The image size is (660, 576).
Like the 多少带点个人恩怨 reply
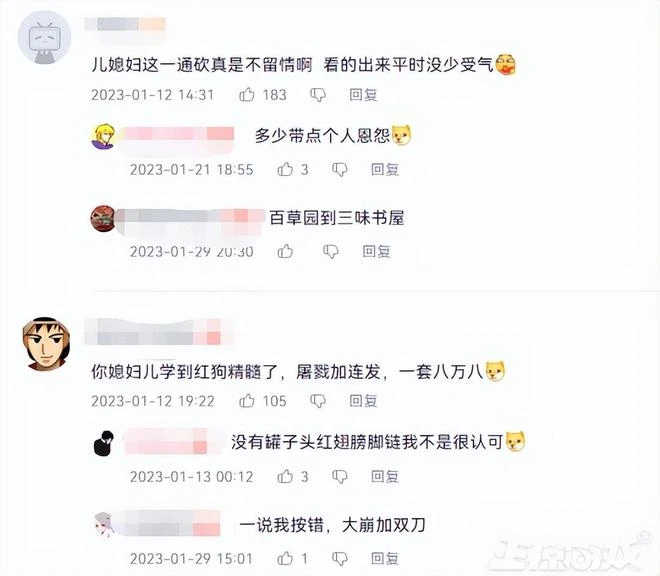coord(285,169)
